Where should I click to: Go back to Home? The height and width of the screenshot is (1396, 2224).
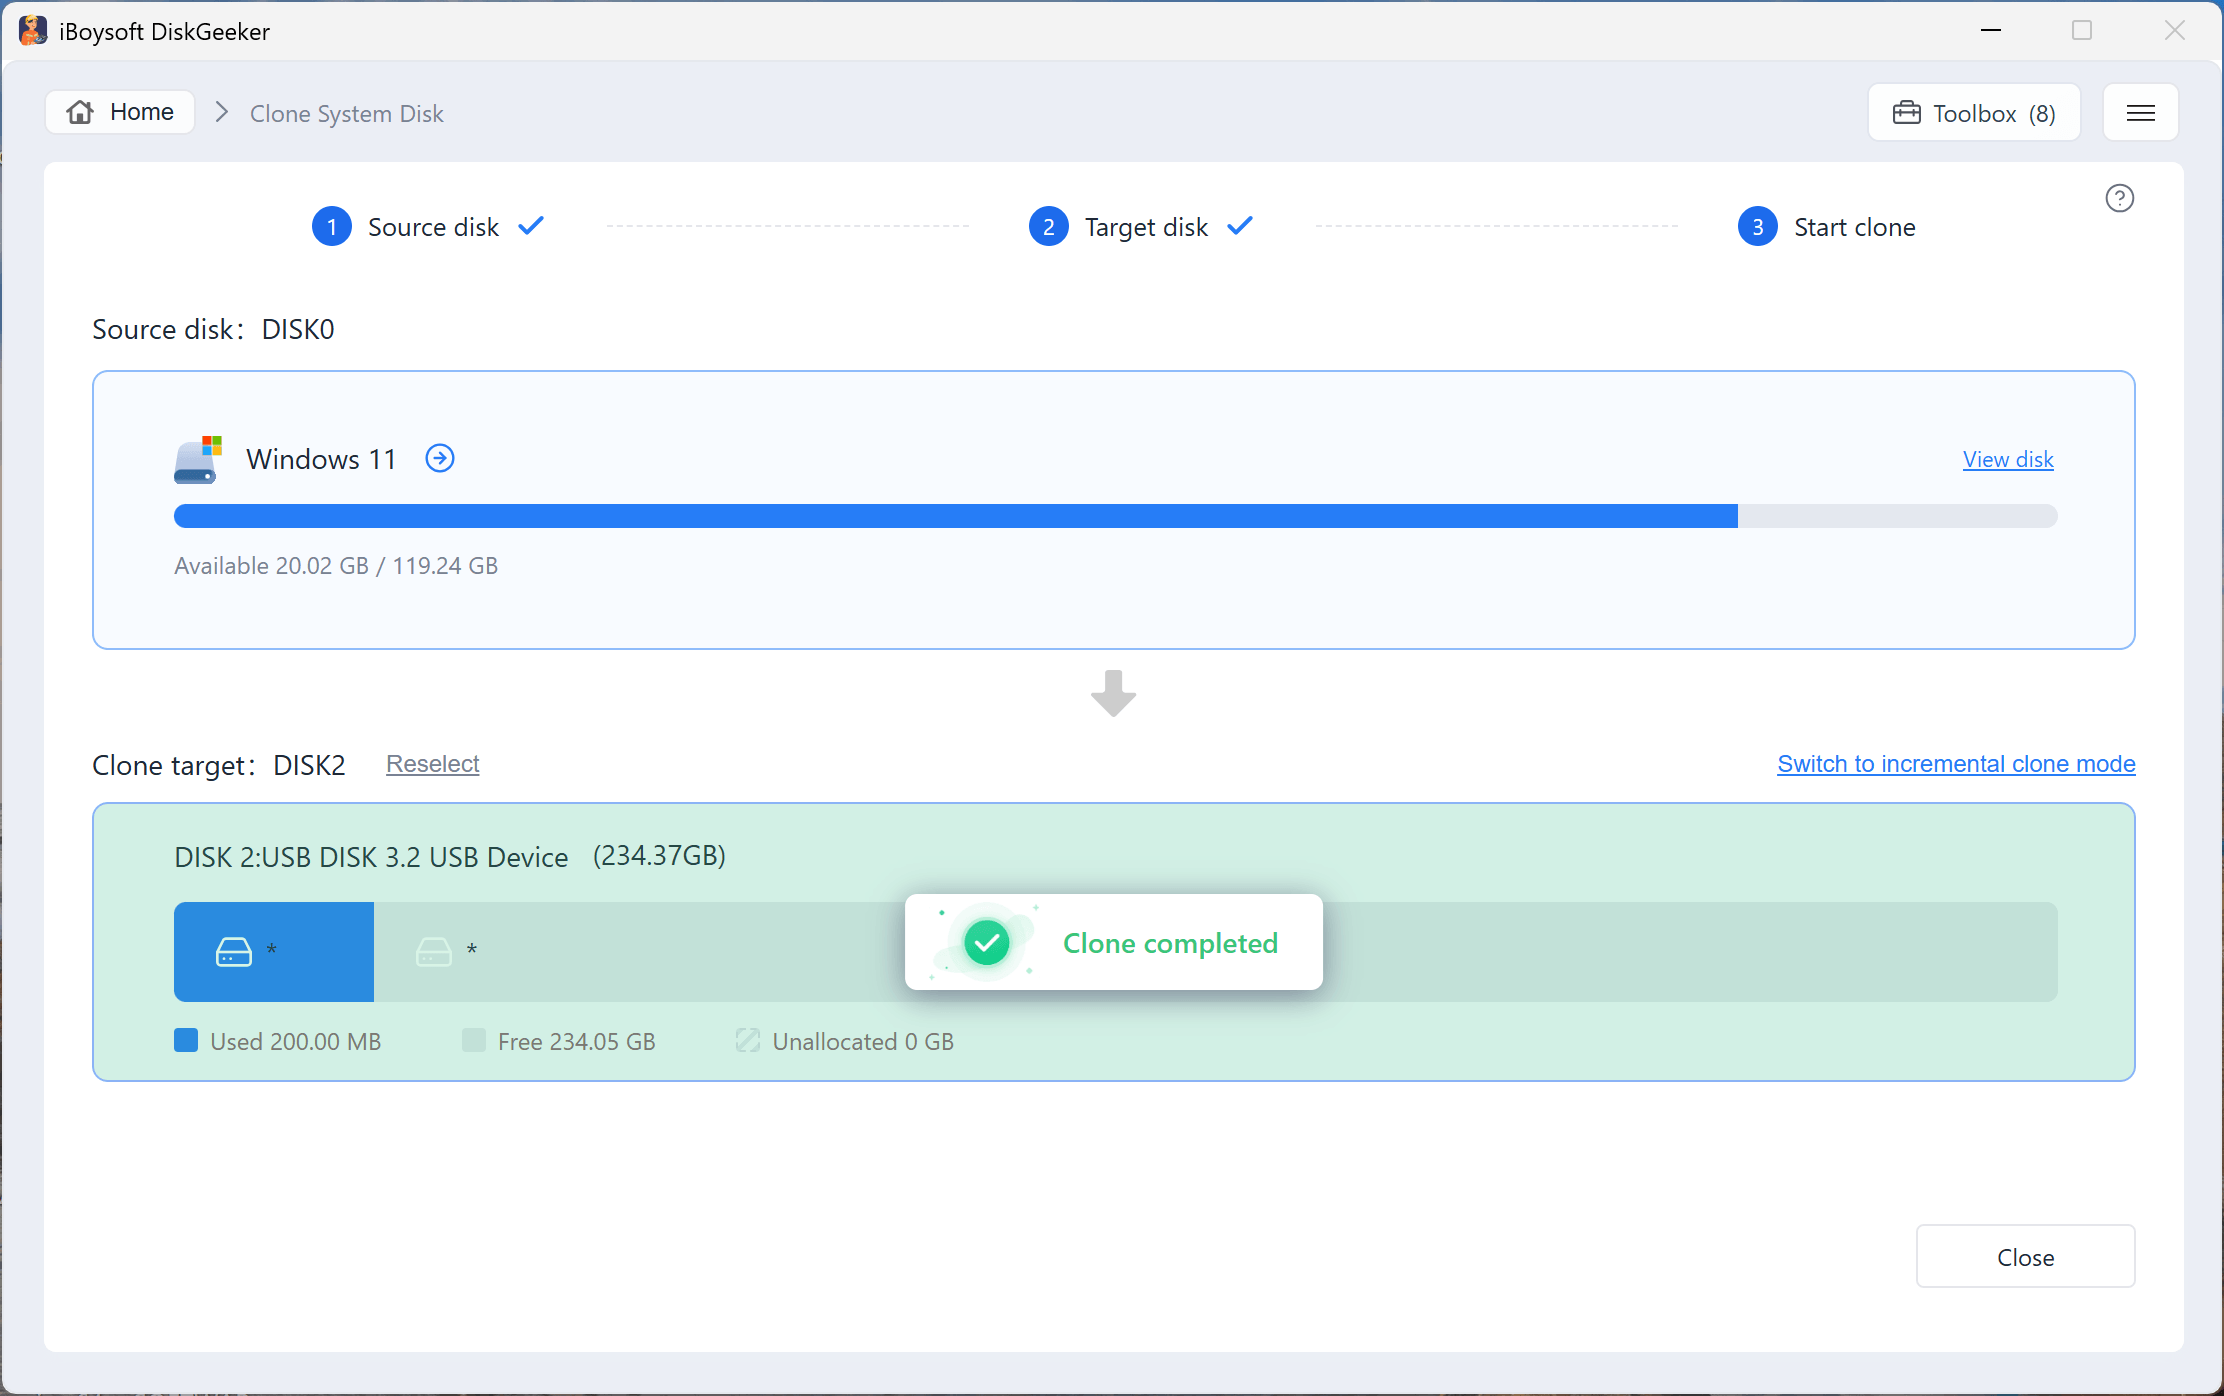120,112
